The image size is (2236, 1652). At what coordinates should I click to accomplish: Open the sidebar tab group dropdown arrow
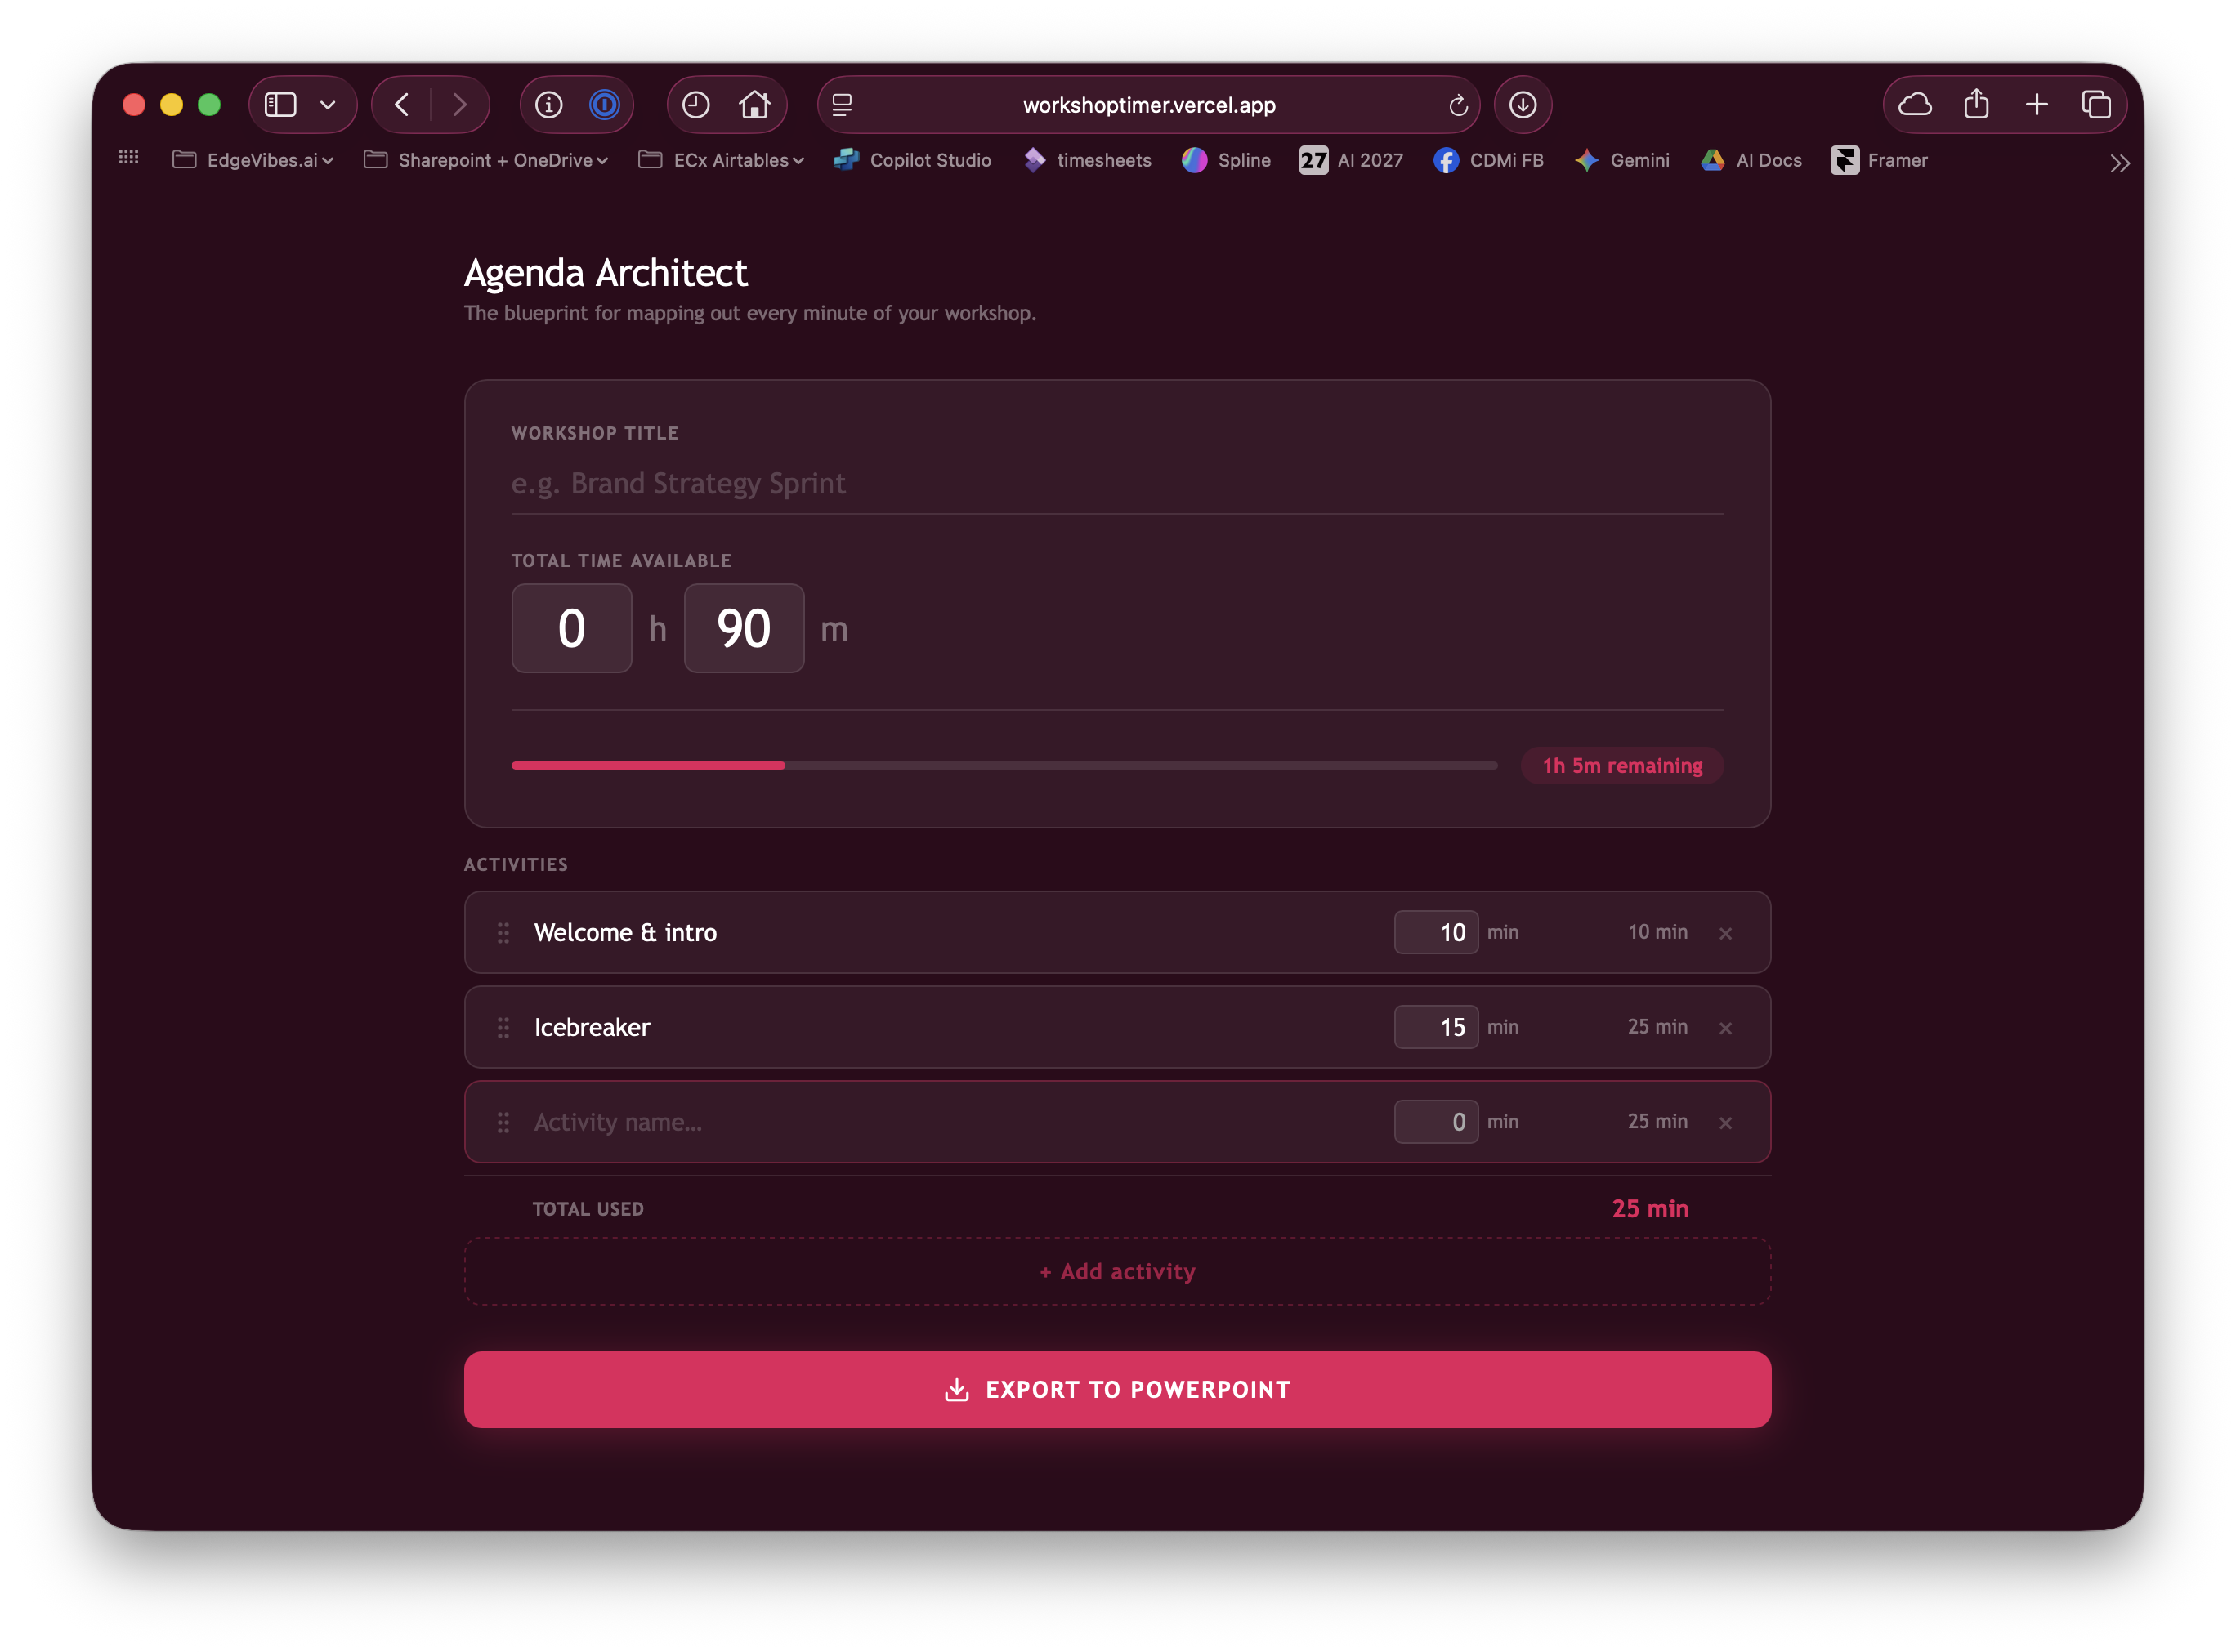[328, 104]
